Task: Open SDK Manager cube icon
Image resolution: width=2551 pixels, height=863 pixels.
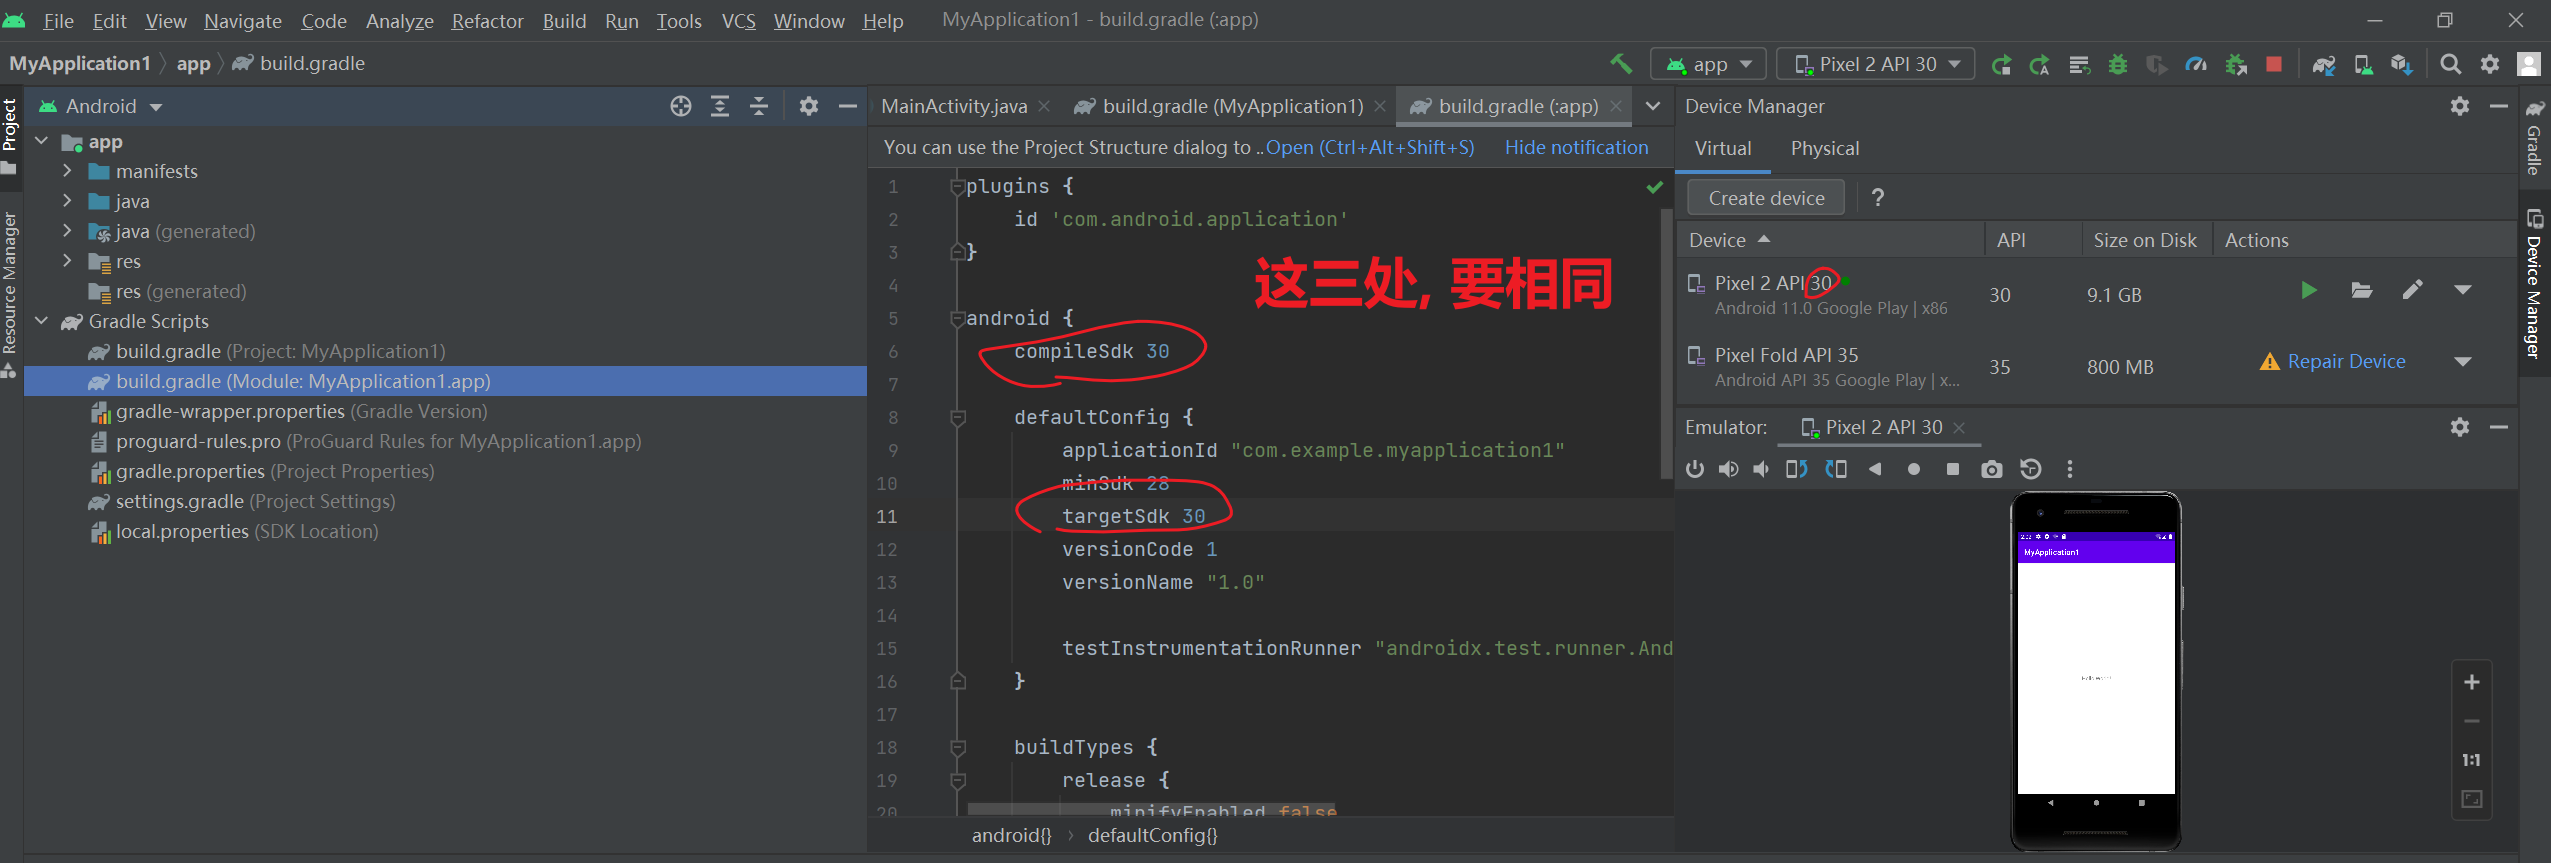Action: pyautogui.click(x=2402, y=65)
